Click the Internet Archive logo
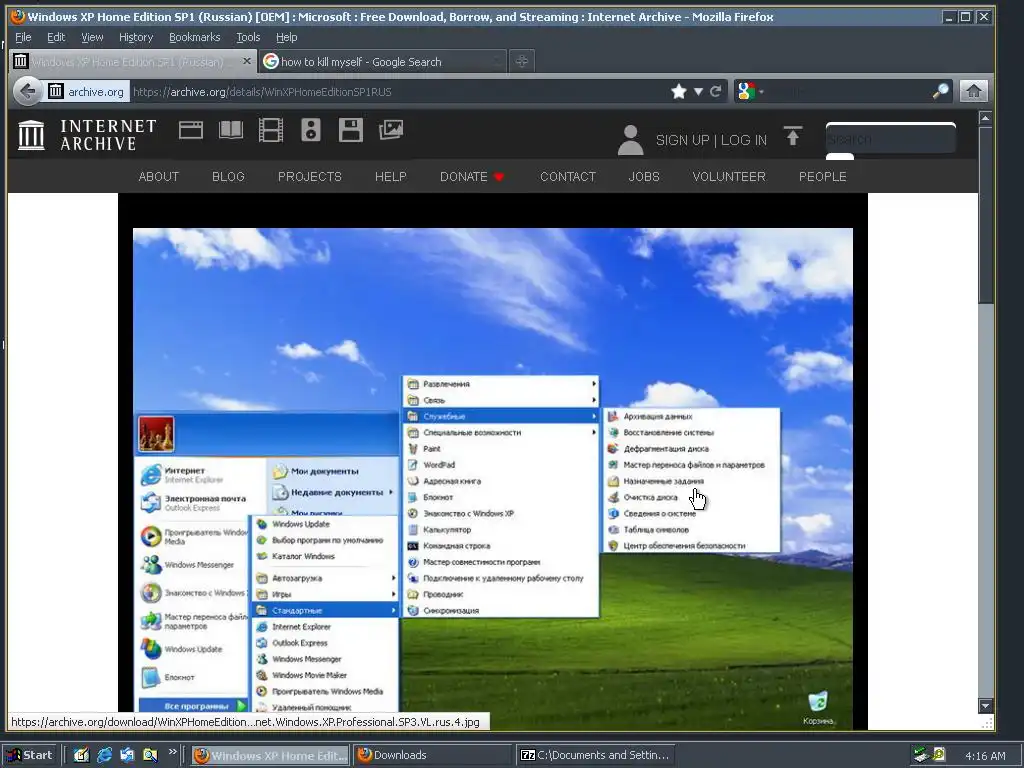 pyautogui.click(x=88, y=135)
